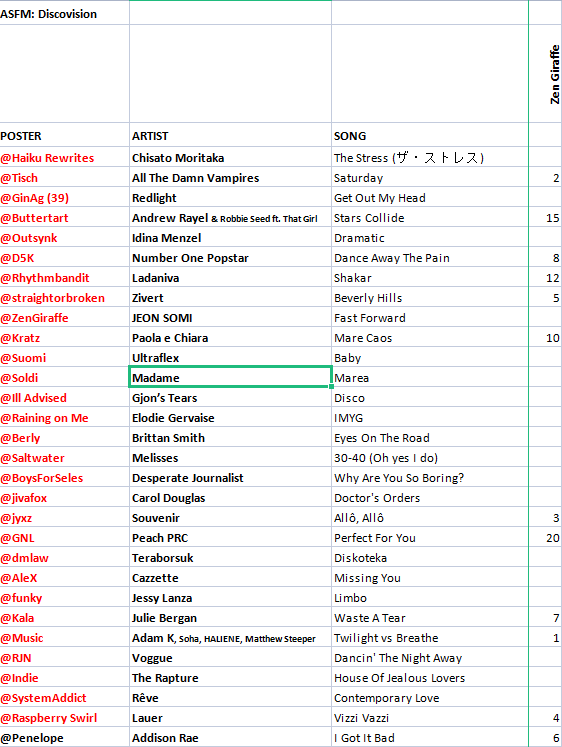Screen dimensions: 562x747
Task: Select the Stars Collide song cell
Action: [430, 217]
